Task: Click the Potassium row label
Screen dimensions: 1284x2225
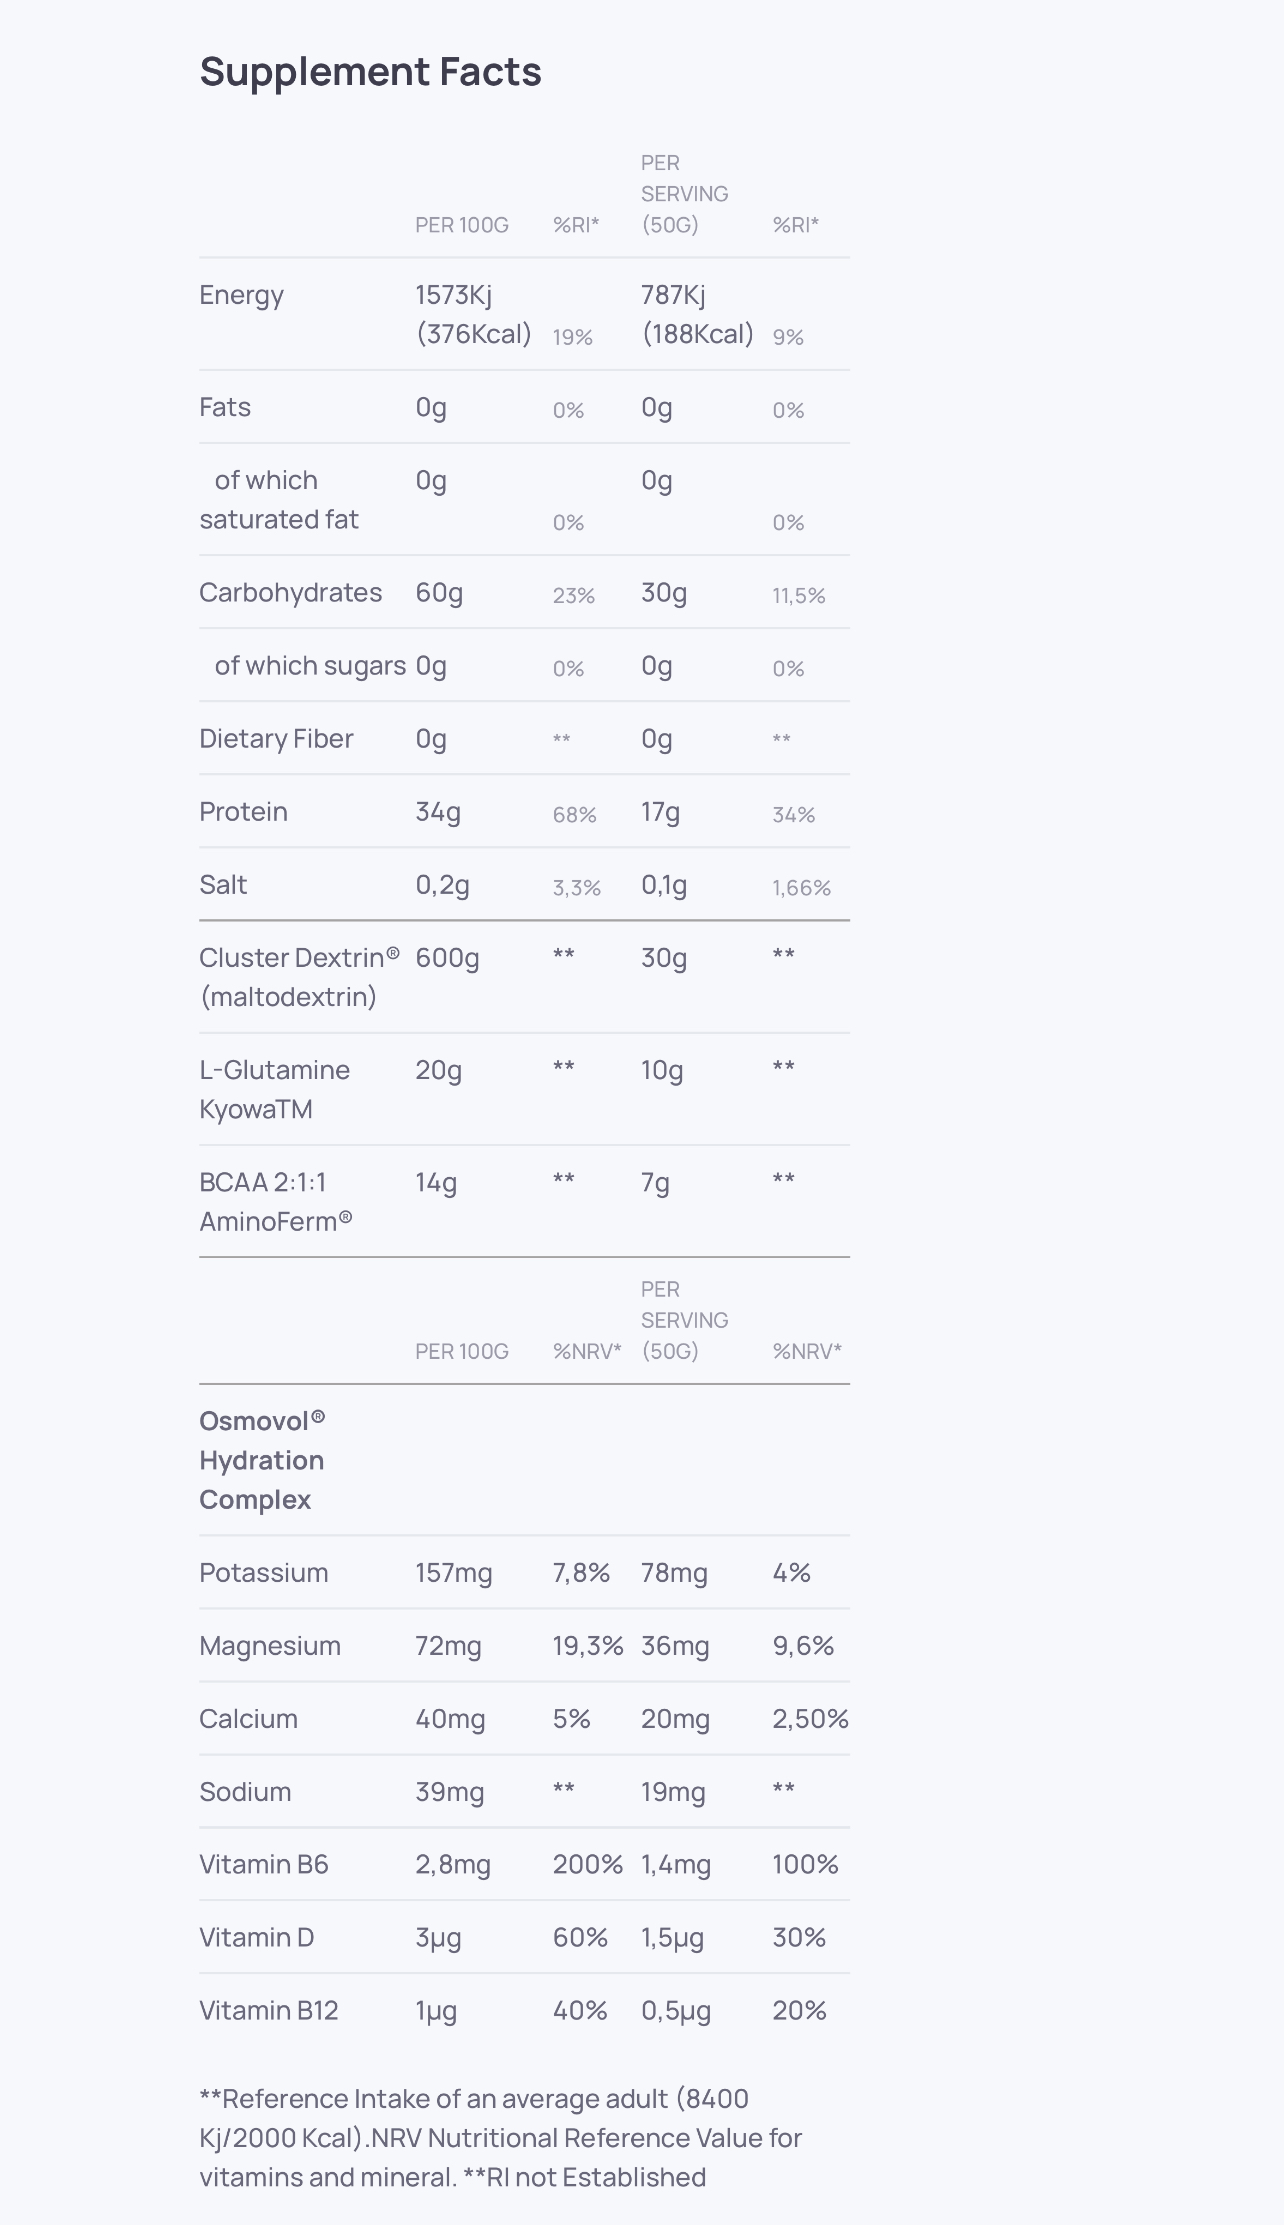Action: pyautogui.click(x=263, y=1573)
